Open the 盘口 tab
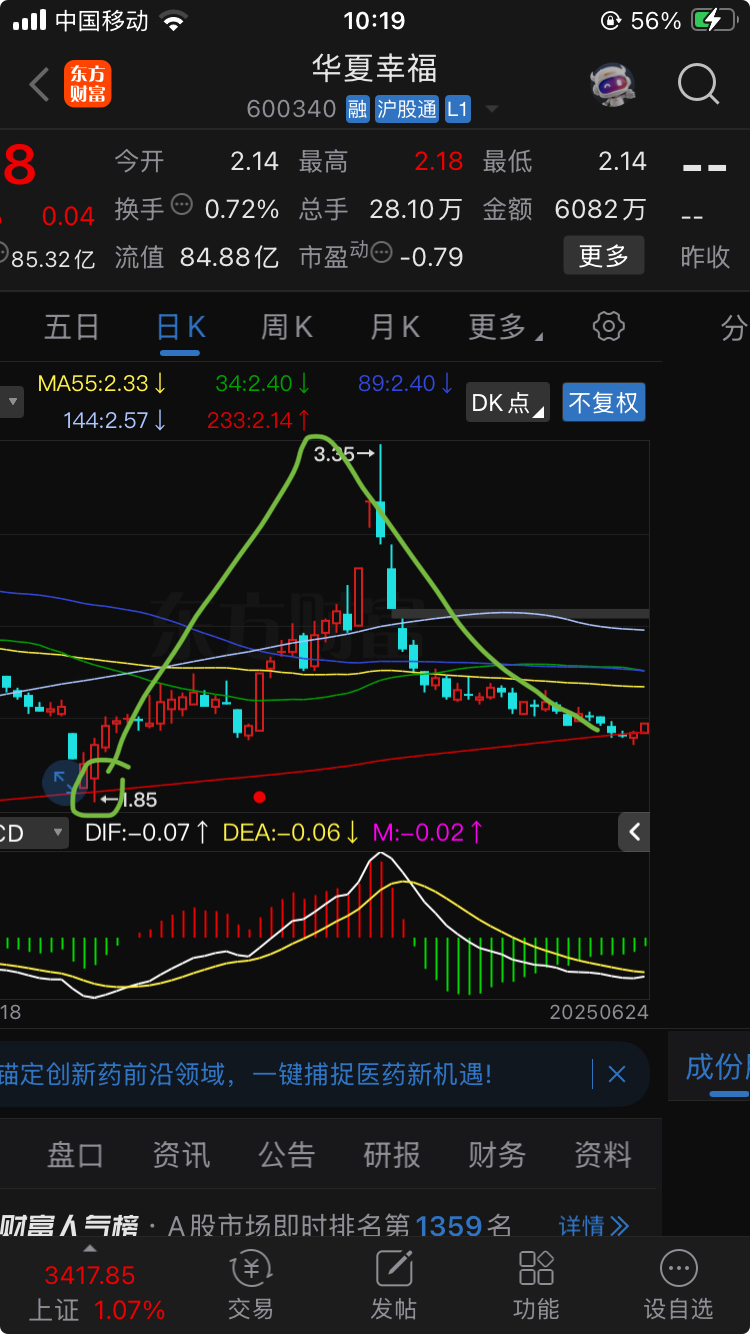 [75, 1156]
